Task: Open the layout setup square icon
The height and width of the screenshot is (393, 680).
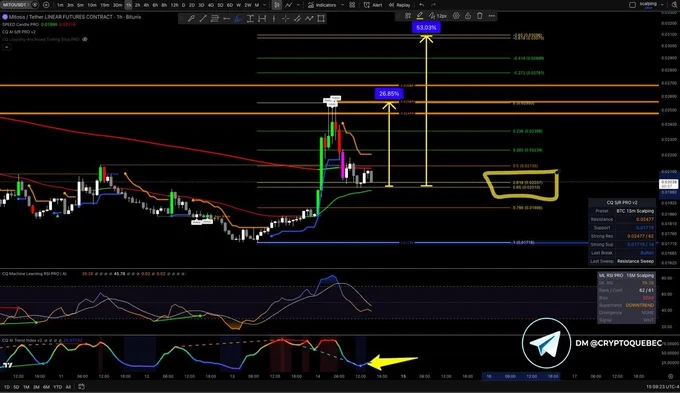Action: (633, 5)
